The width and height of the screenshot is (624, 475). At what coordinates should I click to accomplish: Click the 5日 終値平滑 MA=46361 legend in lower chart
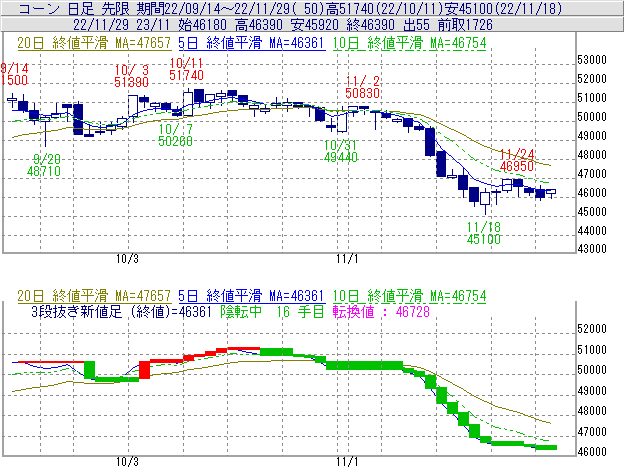[252, 296]
